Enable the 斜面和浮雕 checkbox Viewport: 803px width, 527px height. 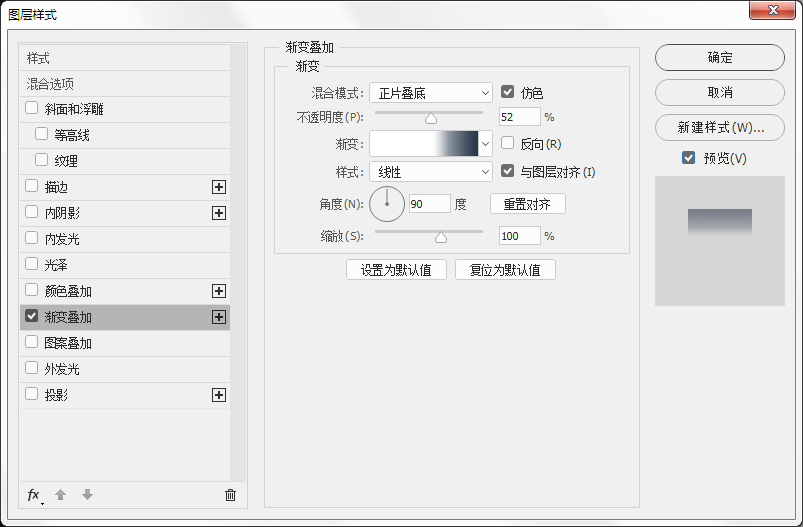[32, 108]
